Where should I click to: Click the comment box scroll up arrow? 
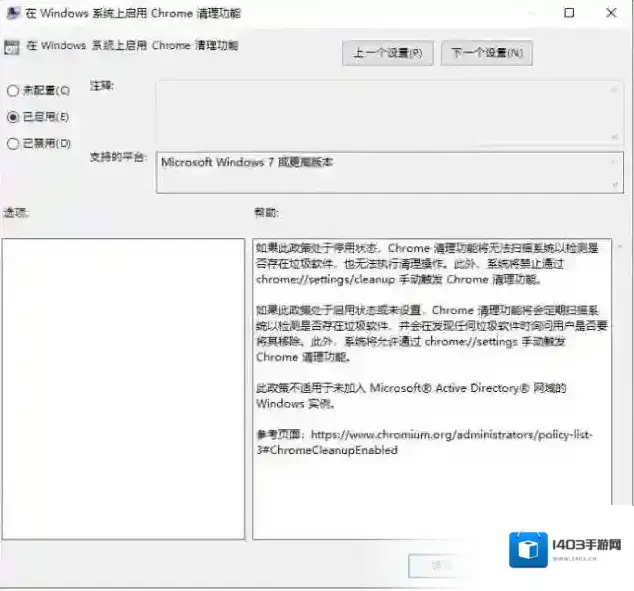pyautogui.click(x=615, y=90)
